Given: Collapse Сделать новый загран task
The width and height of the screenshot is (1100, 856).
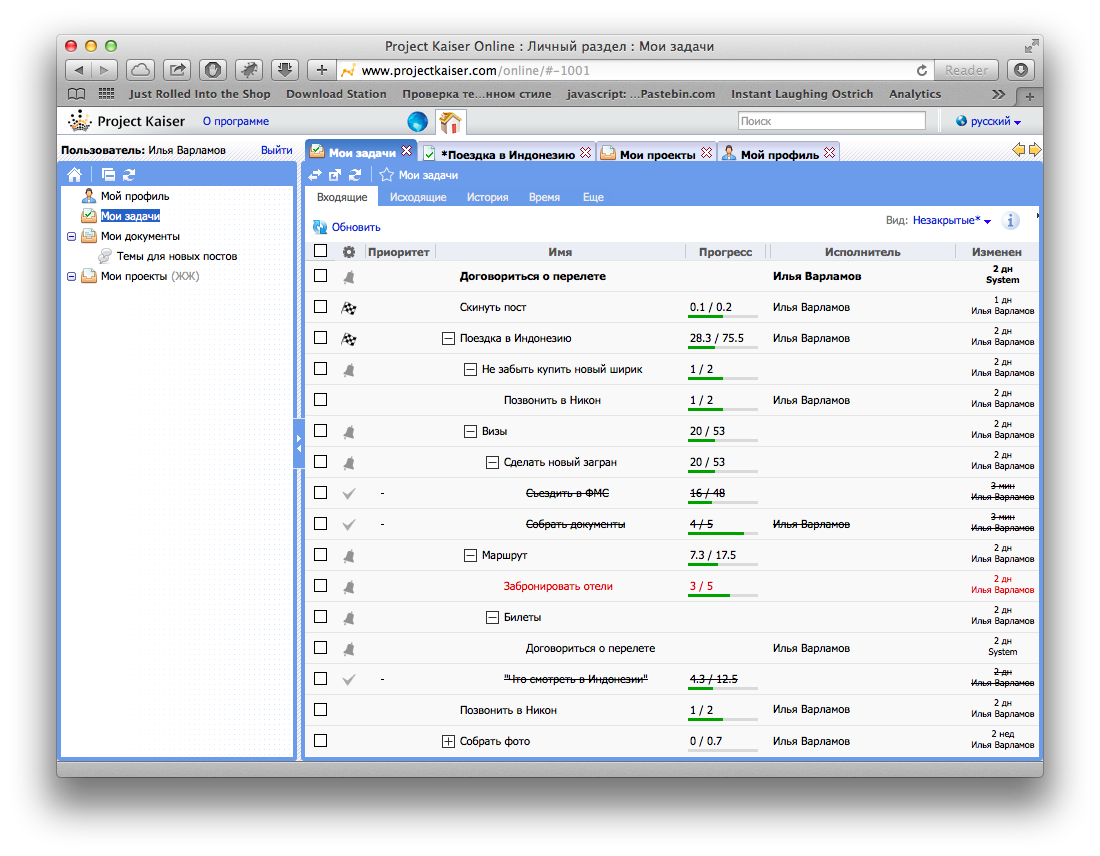Looking at the screenshot, I should 492,462.
